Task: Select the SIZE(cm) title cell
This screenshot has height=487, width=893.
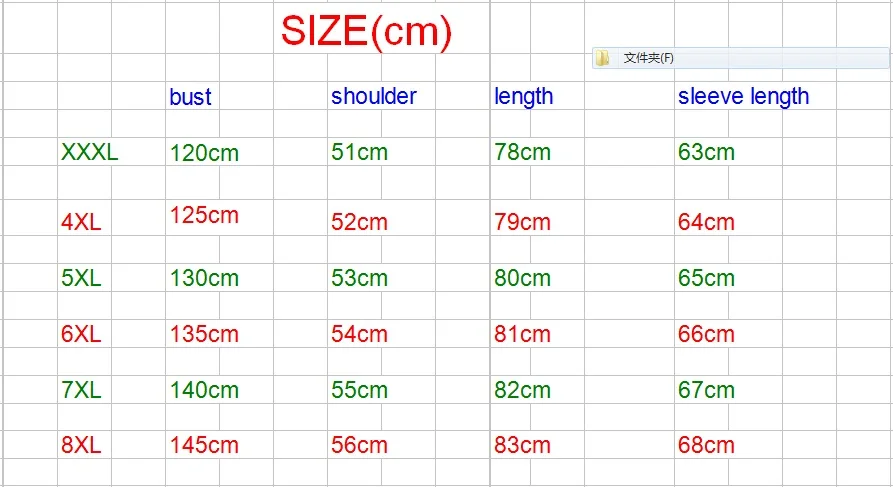Action: 366,31
